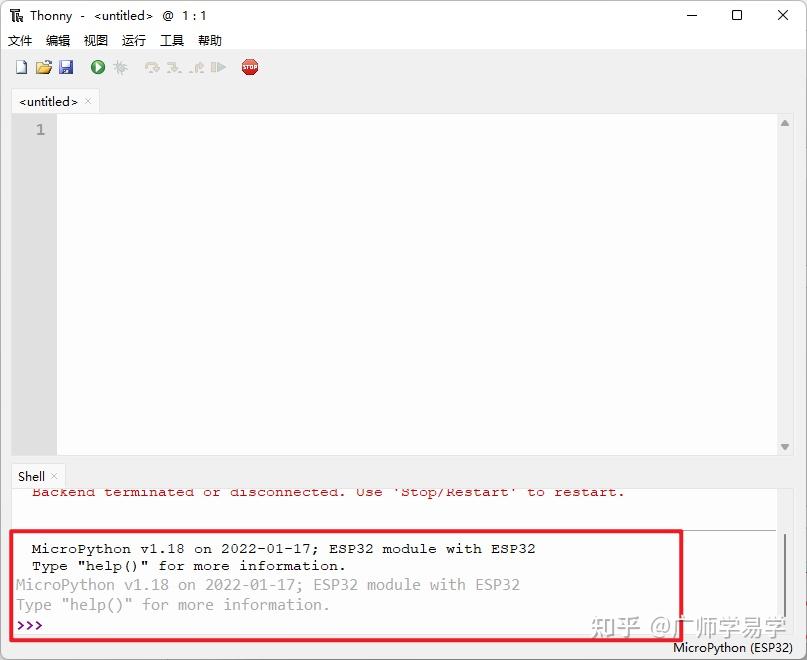Viewport: 807px width, 660px height.
Task: Open the 文件 menu
Action: point(21,40)
